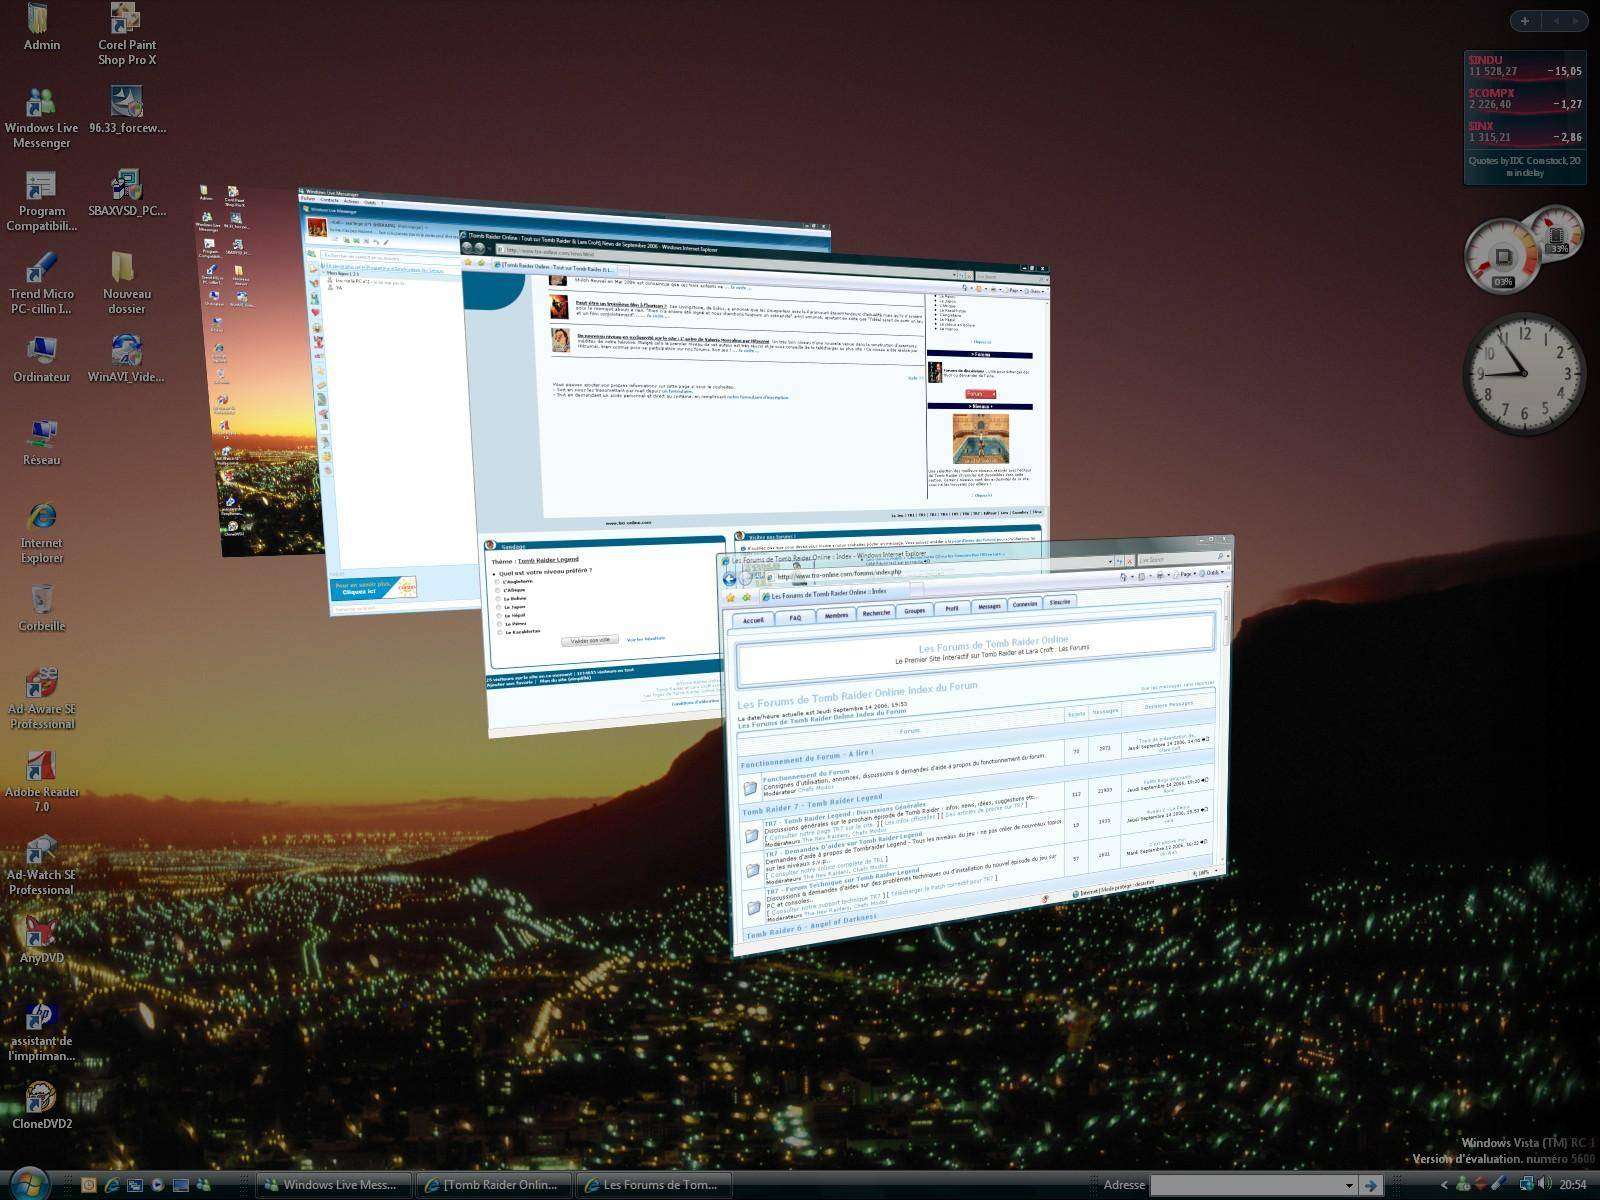Viewport: 1600px width, 1200px height.
Task: Open the Corbeille recycle bin
Action: [x=41, y=608]
